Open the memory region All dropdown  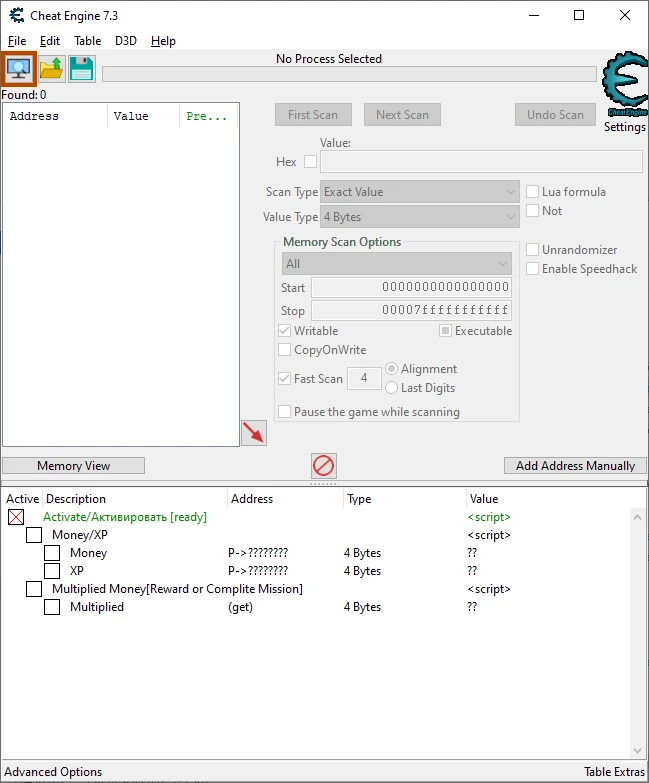(x=397, y=264)
